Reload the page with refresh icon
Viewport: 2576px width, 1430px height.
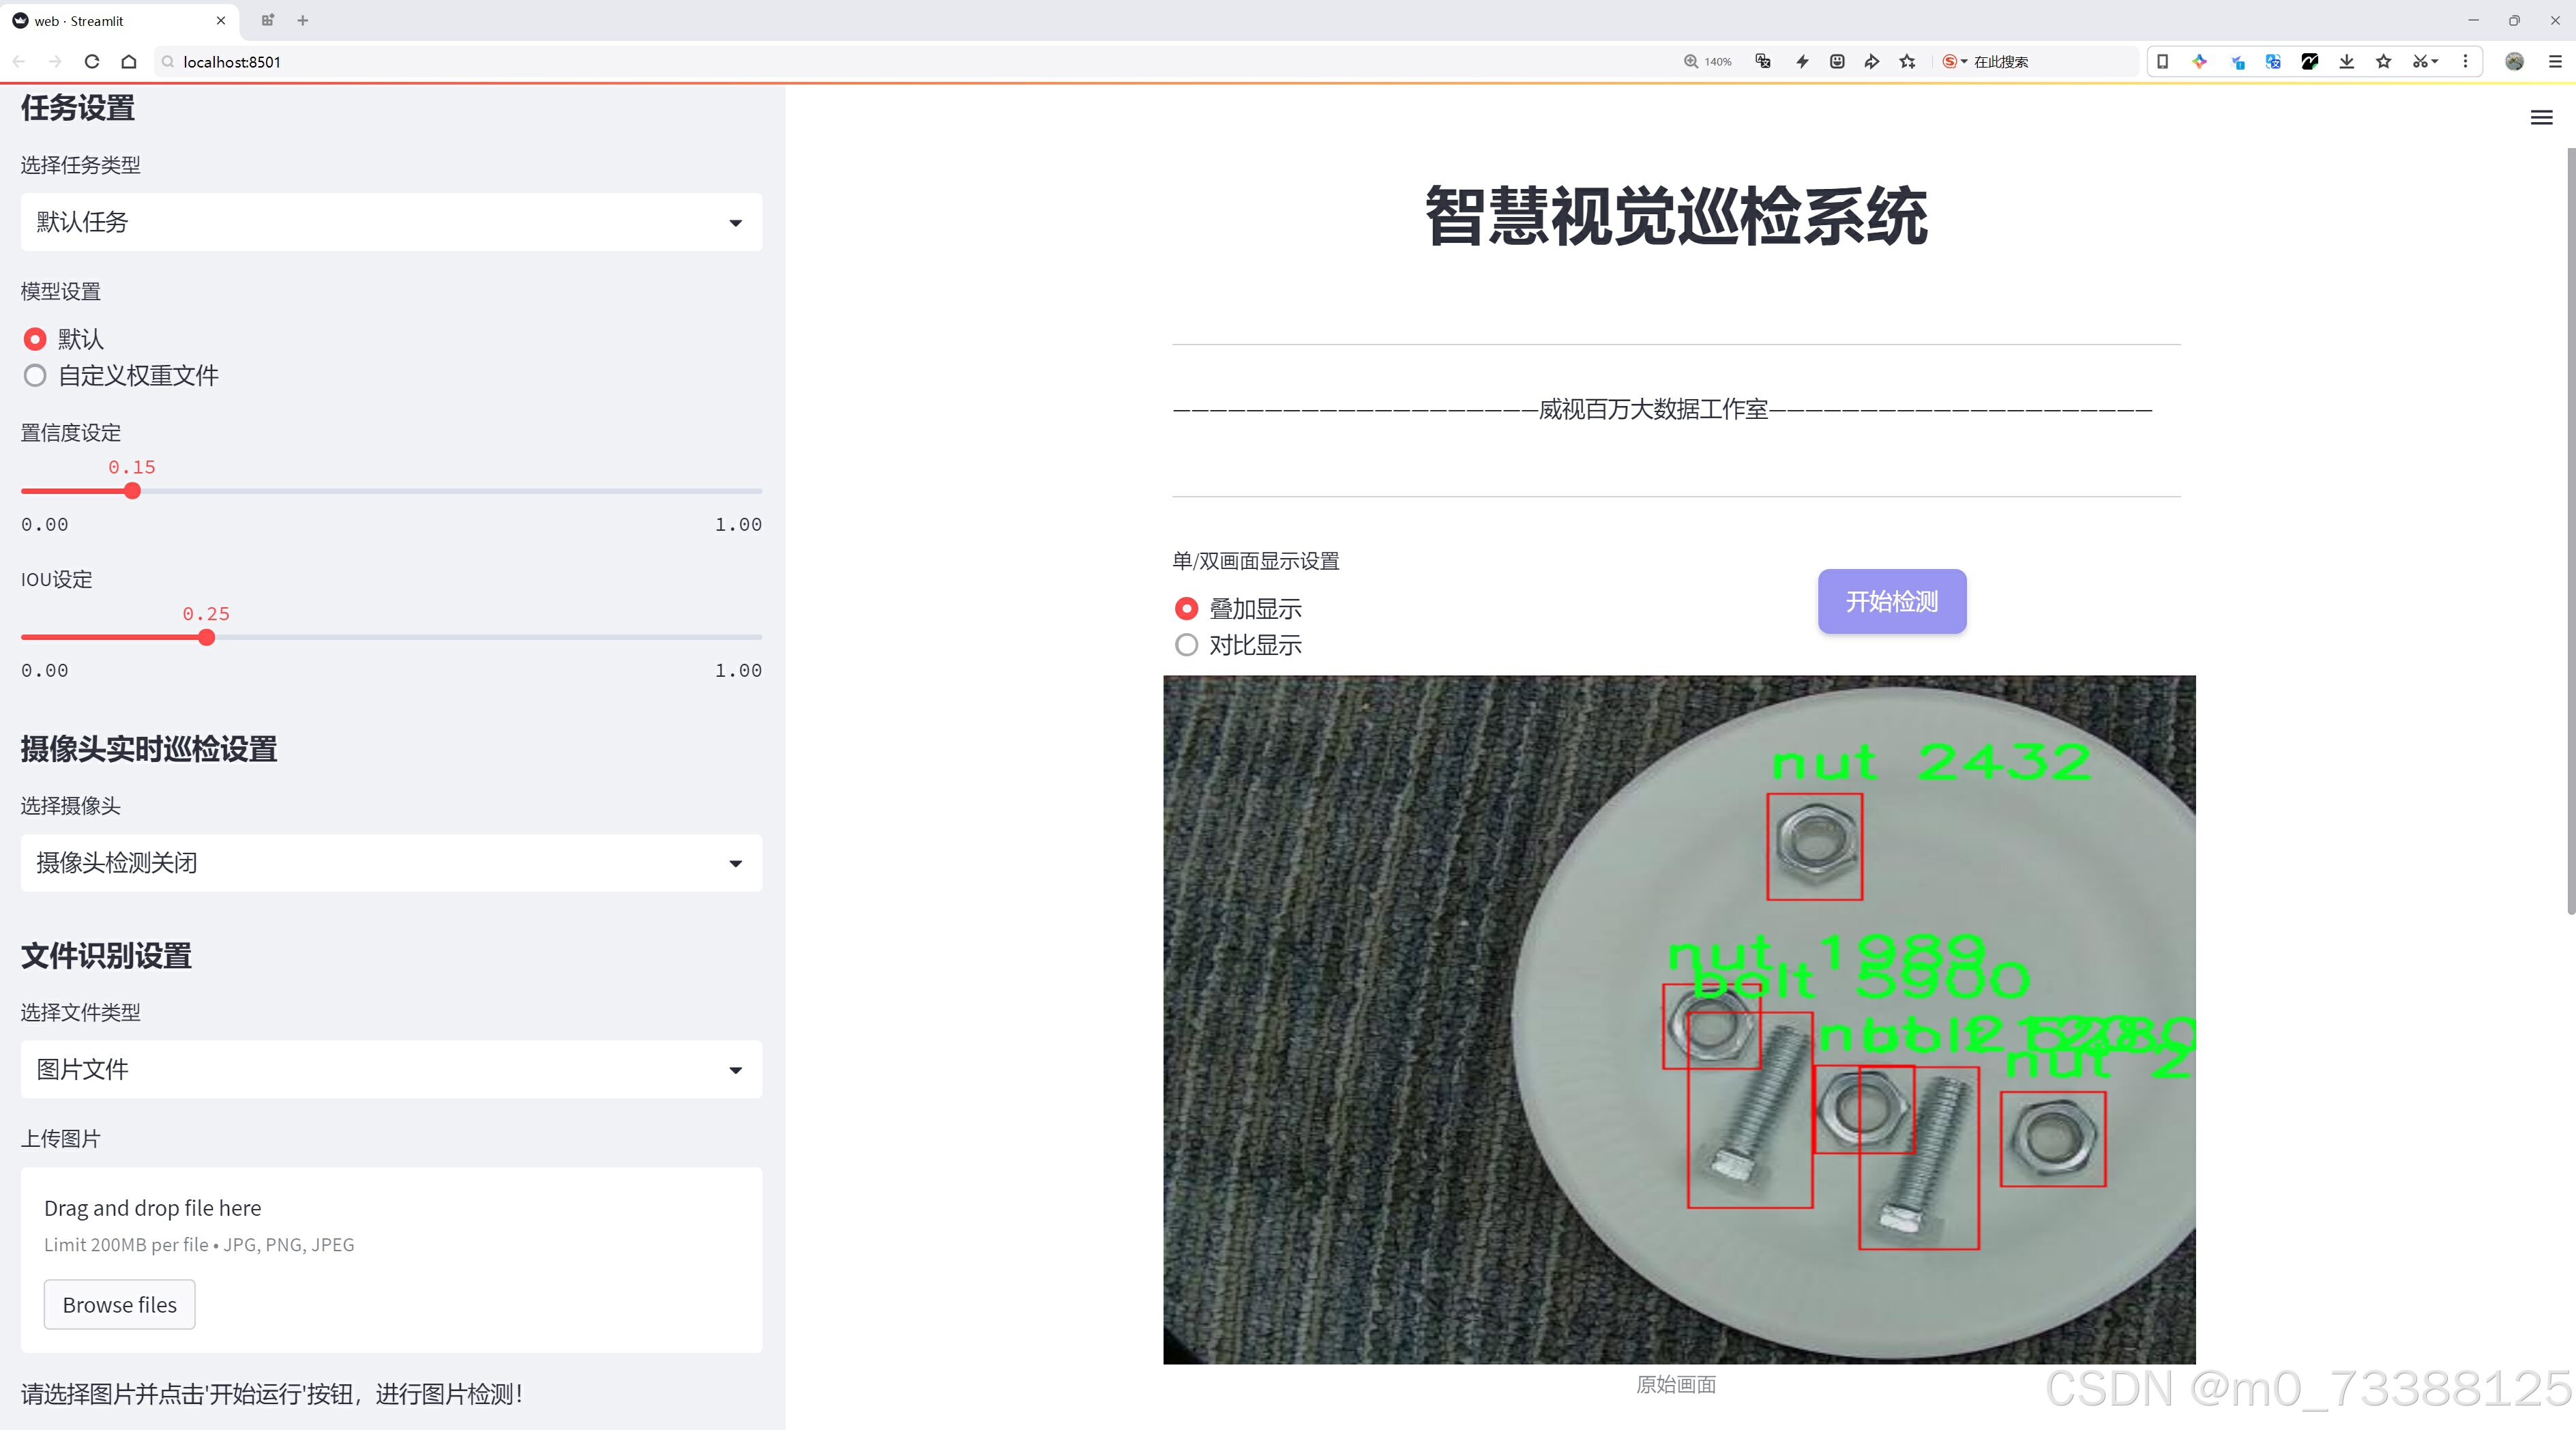tap(92, 62)
